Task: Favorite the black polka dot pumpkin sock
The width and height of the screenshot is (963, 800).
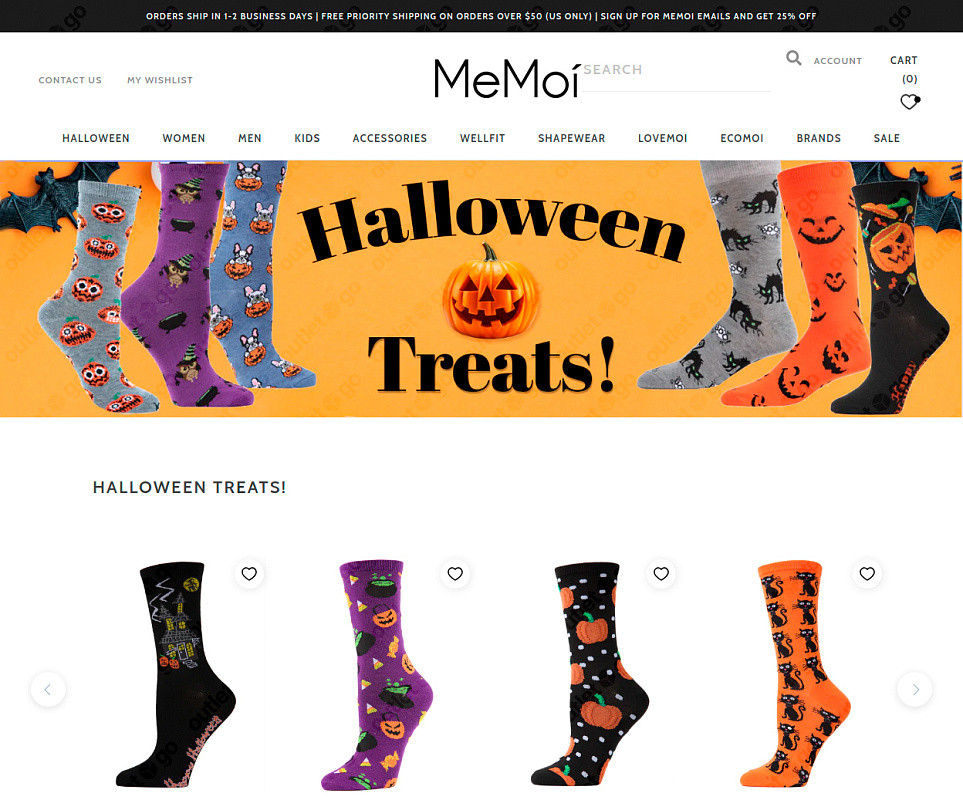Action: tap(661, 573)
